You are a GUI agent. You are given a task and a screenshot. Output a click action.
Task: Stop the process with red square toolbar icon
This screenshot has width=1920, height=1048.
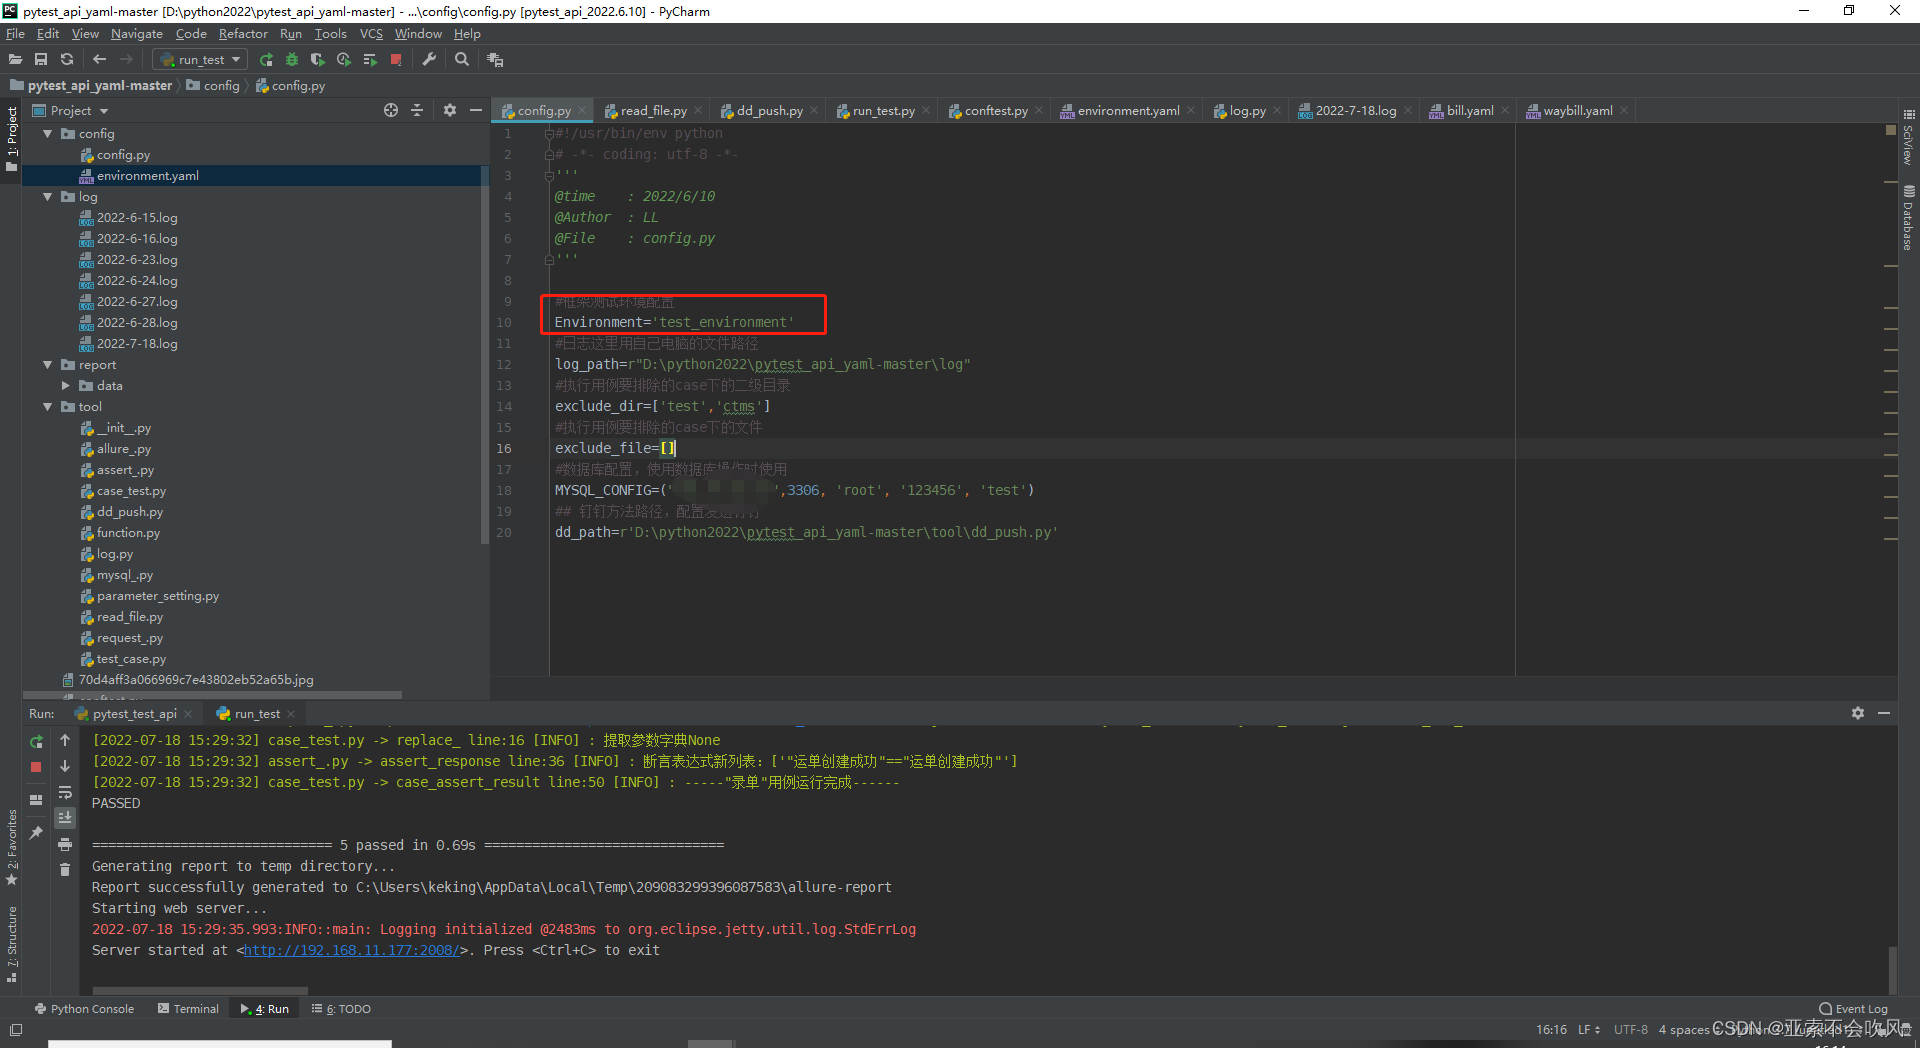(396, 60)
